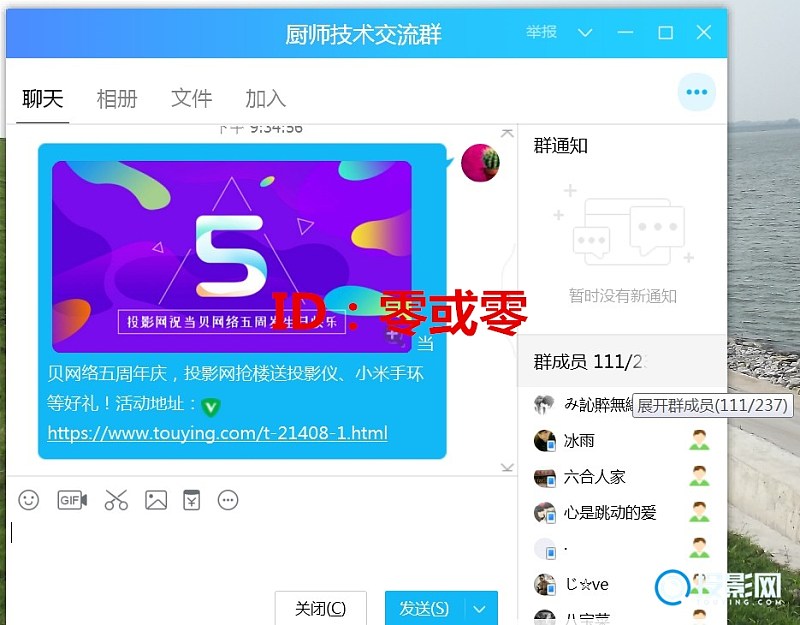Send a picture using the image icon
The width and height of the screenshot is (800, 625).
pyautogui.click(x=156, y=500)
